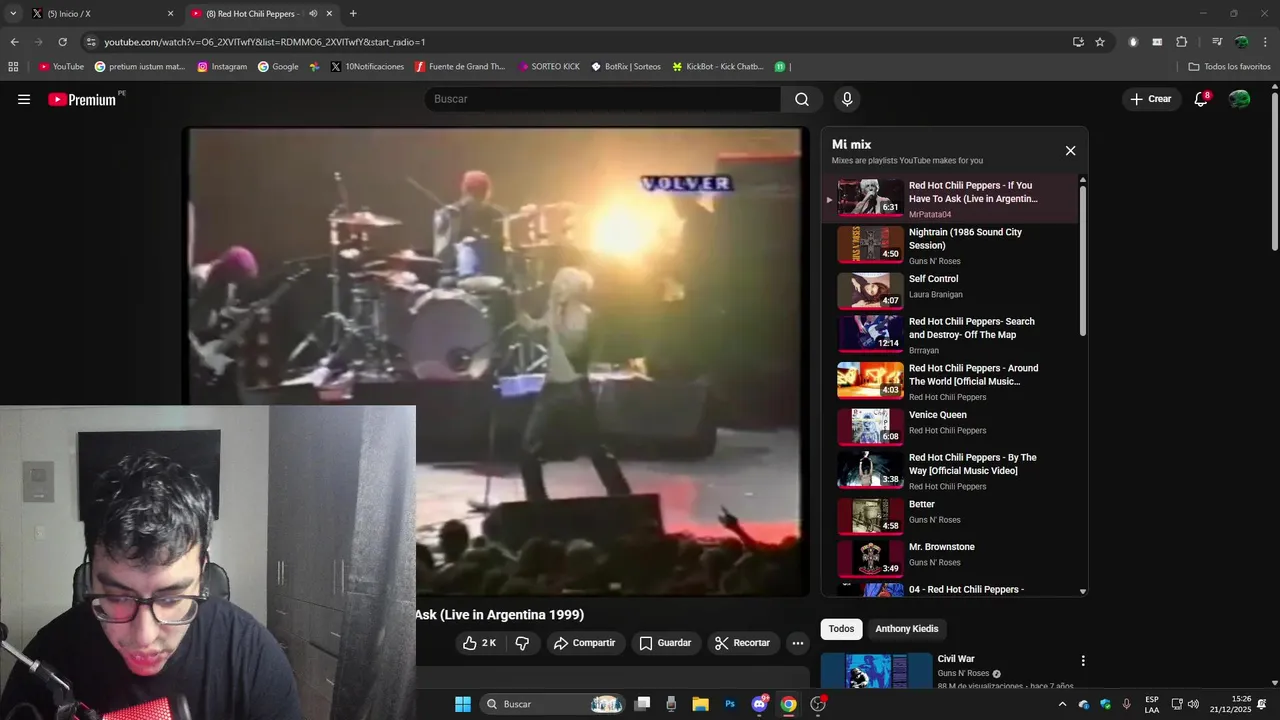This screenshot has width=1280, height=720.
Task: Mute the Red Hot Chili Peppers tab audio
Action: (313, 14)
